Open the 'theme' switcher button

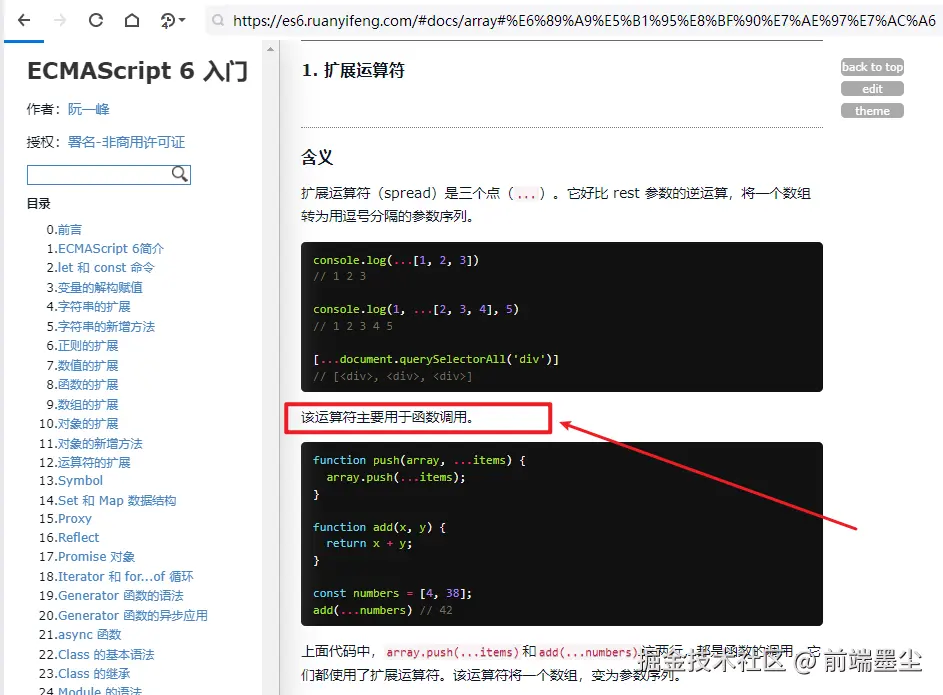point(871,110)
